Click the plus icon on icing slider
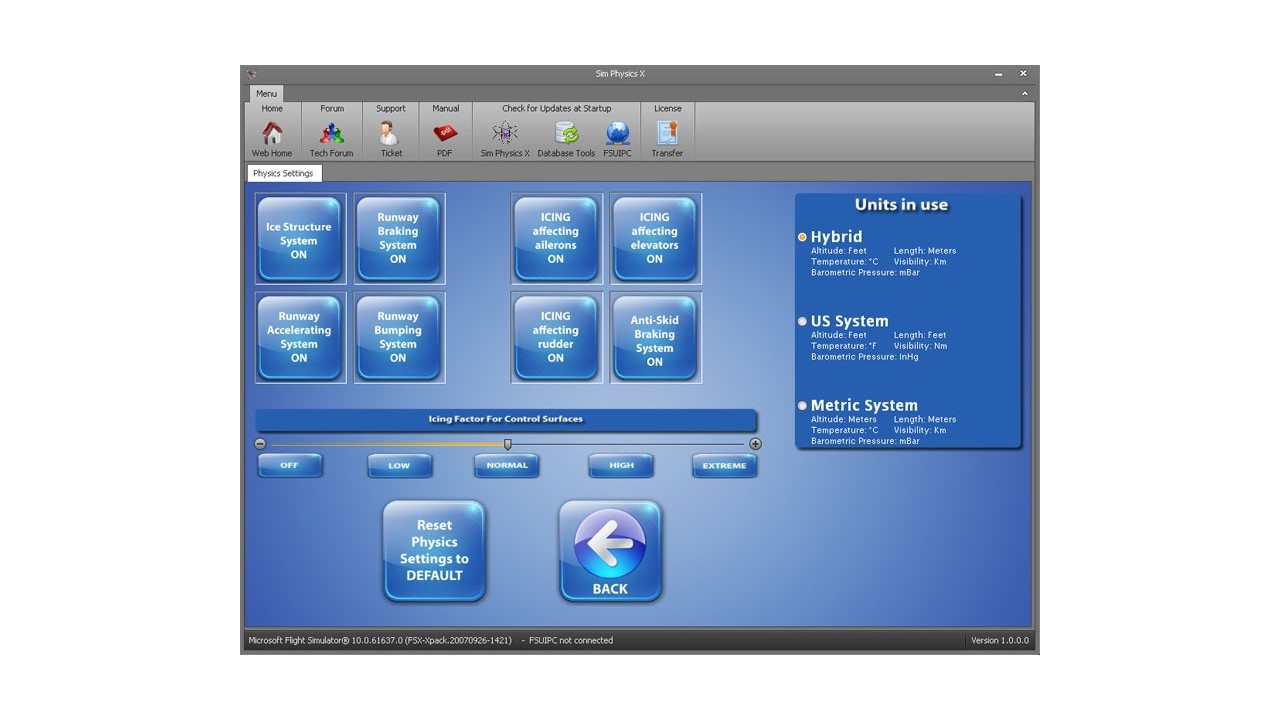Image resolution: width=1280 pixels, height=720 pixels. [755, 444]
